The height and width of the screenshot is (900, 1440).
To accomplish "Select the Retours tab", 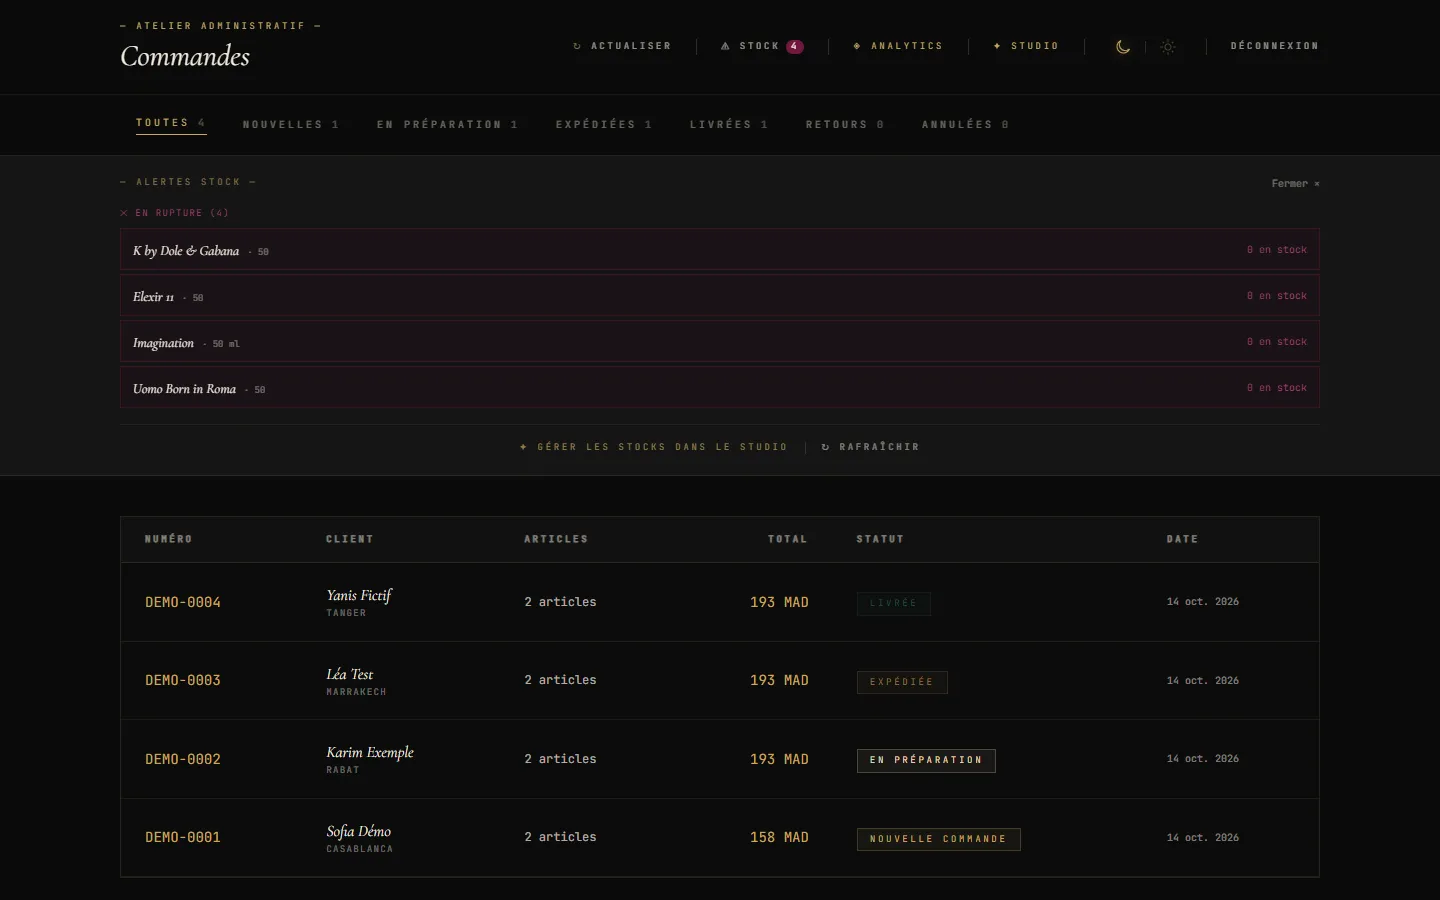I will click(x=845, y=125).
